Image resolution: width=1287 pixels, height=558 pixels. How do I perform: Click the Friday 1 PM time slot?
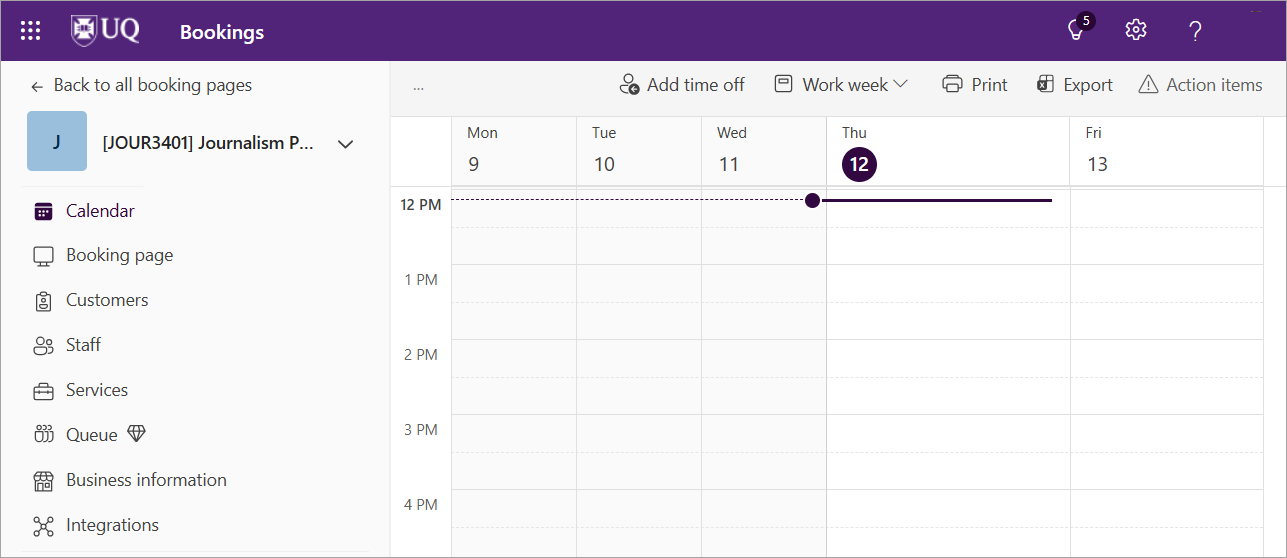[1166, 283]
